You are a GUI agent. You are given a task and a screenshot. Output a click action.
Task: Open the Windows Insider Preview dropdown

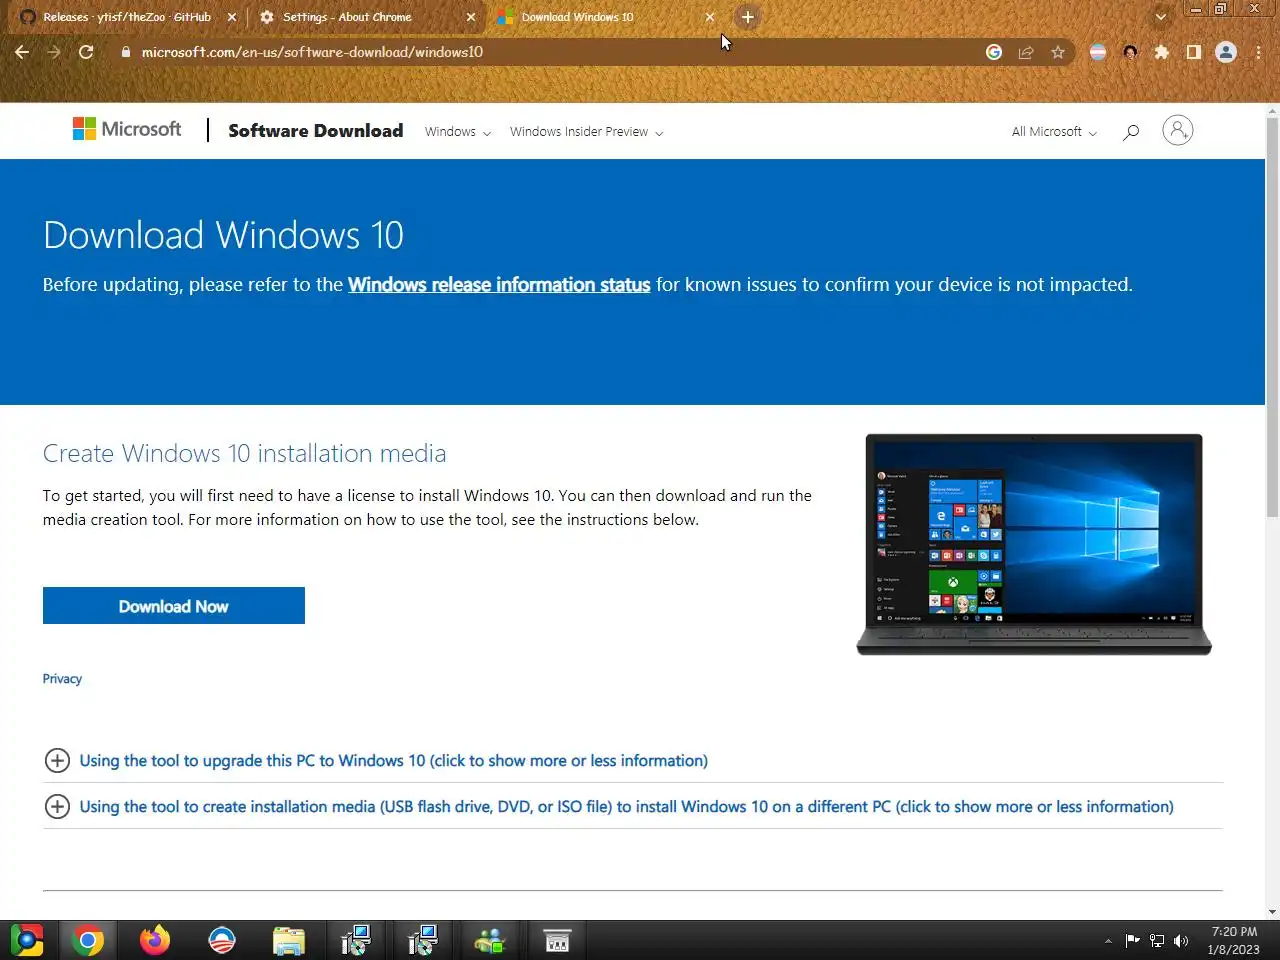pos(586,131)
